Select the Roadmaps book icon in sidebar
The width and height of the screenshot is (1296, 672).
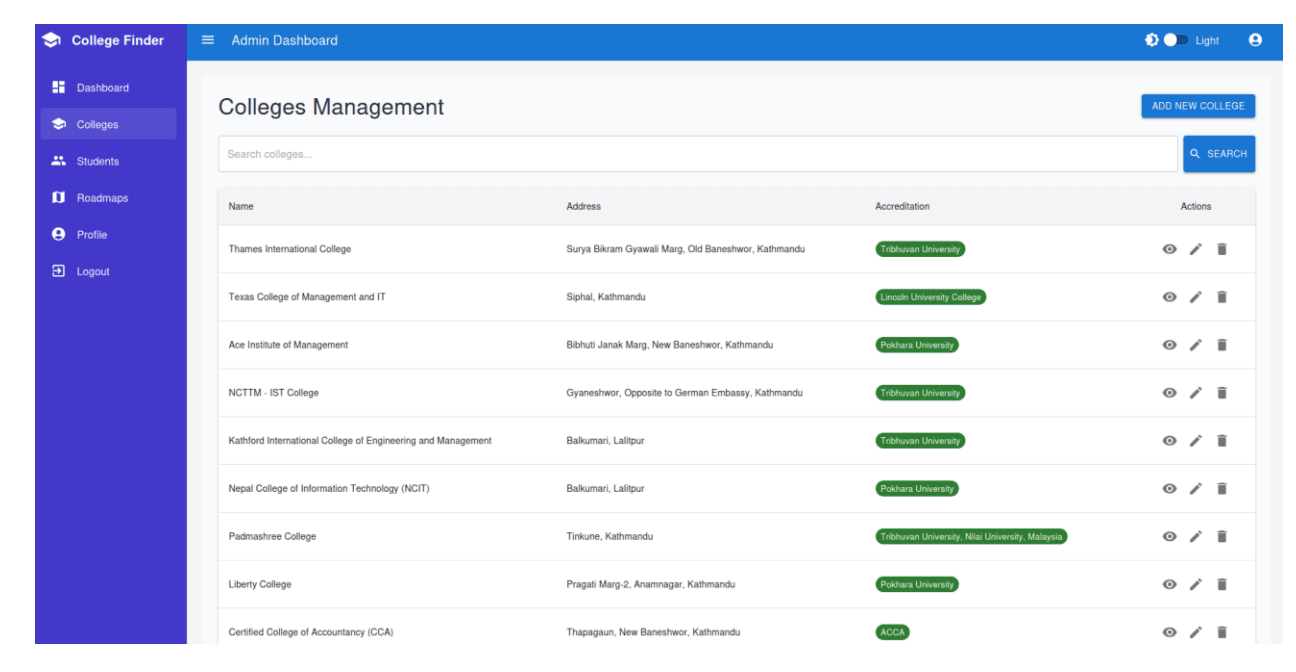[59, 197]
